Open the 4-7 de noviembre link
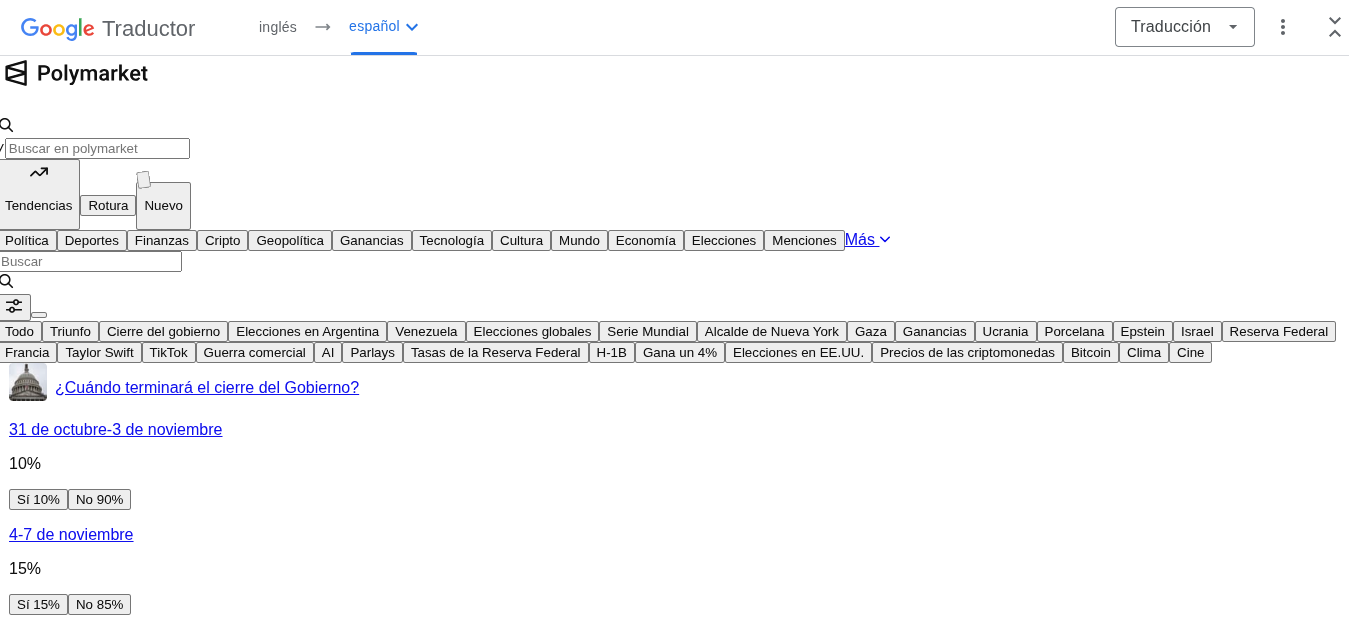The height and width of the screenshot is (626, 1349). point(71,534)
